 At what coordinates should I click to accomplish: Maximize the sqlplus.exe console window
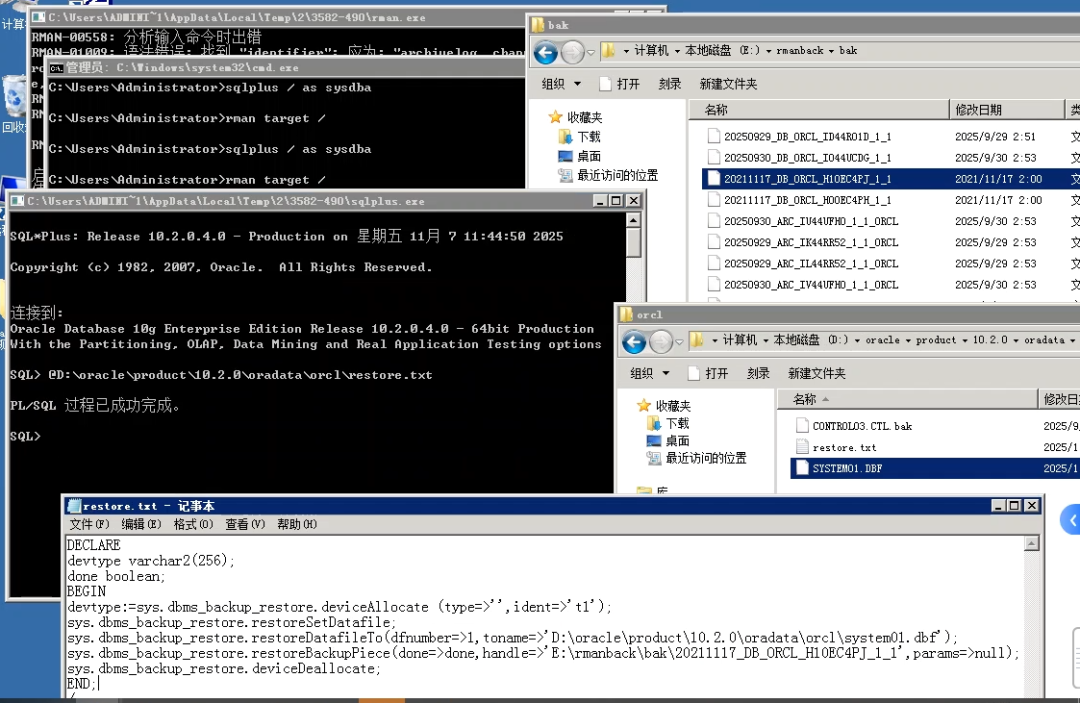(616, 200)
